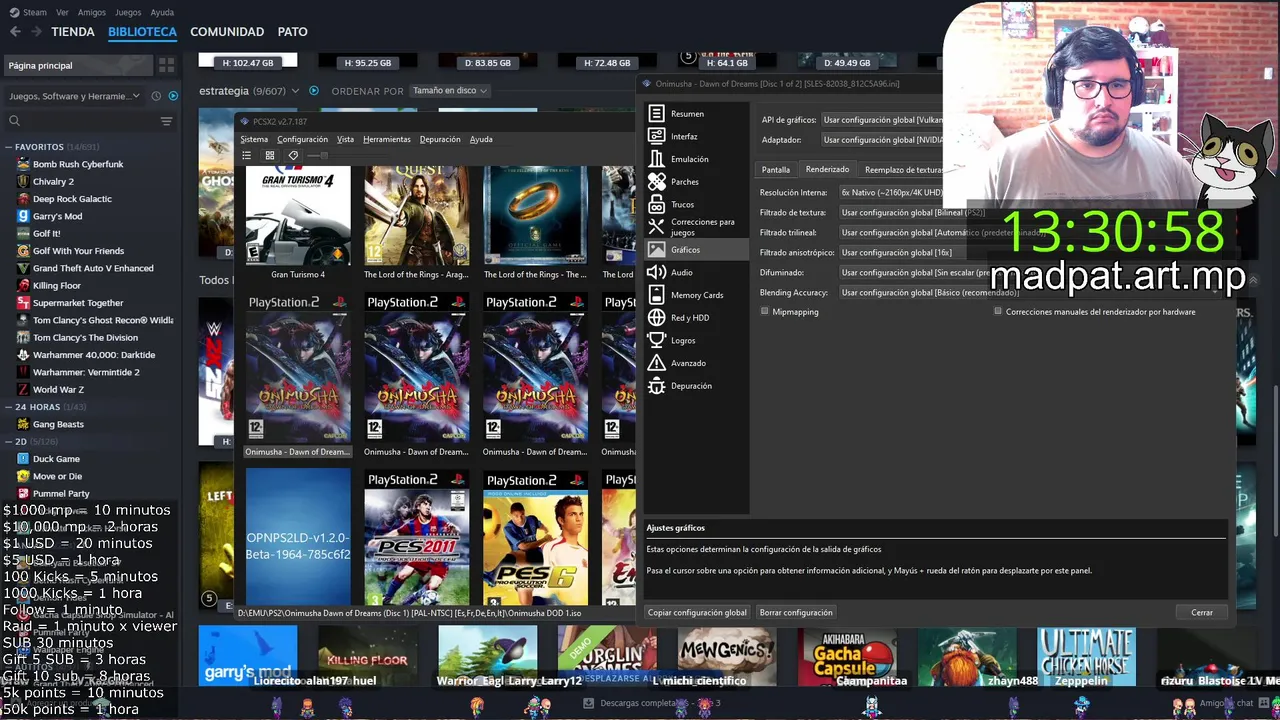Select Killing Floor in Steam favorites
1280x720 pixels.
pos(57,286)
